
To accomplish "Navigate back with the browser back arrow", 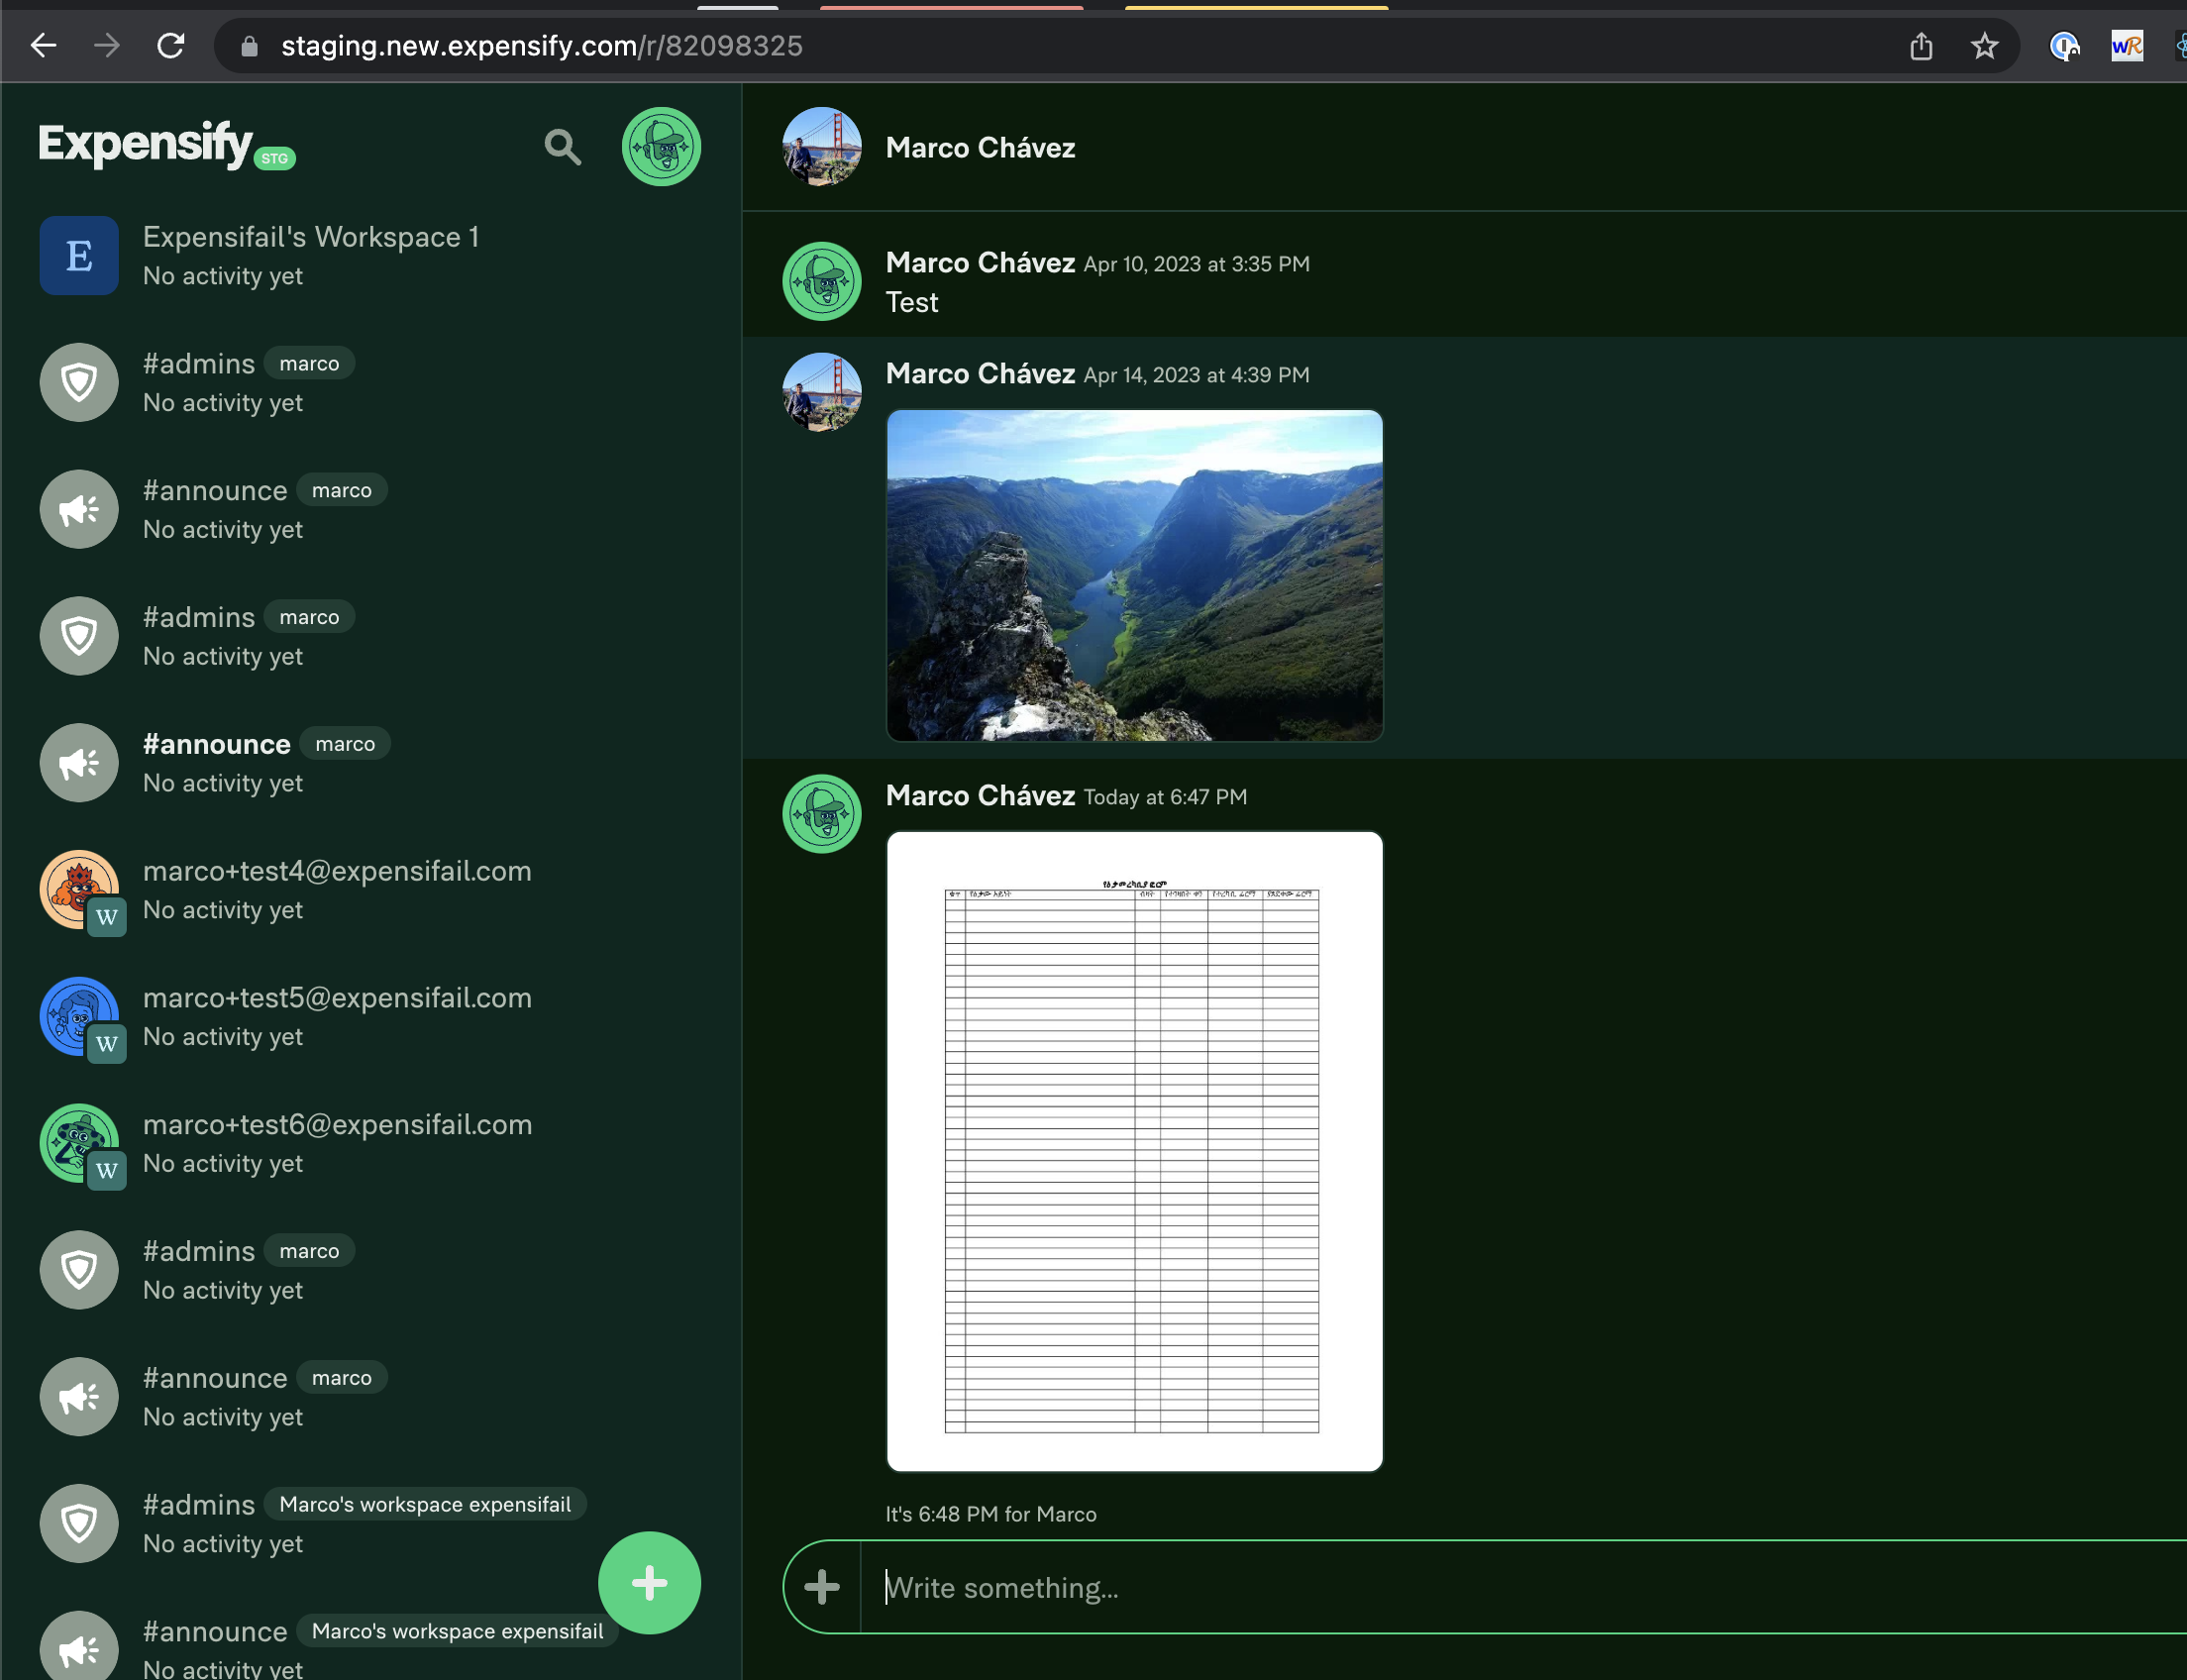I will (43, 45).
